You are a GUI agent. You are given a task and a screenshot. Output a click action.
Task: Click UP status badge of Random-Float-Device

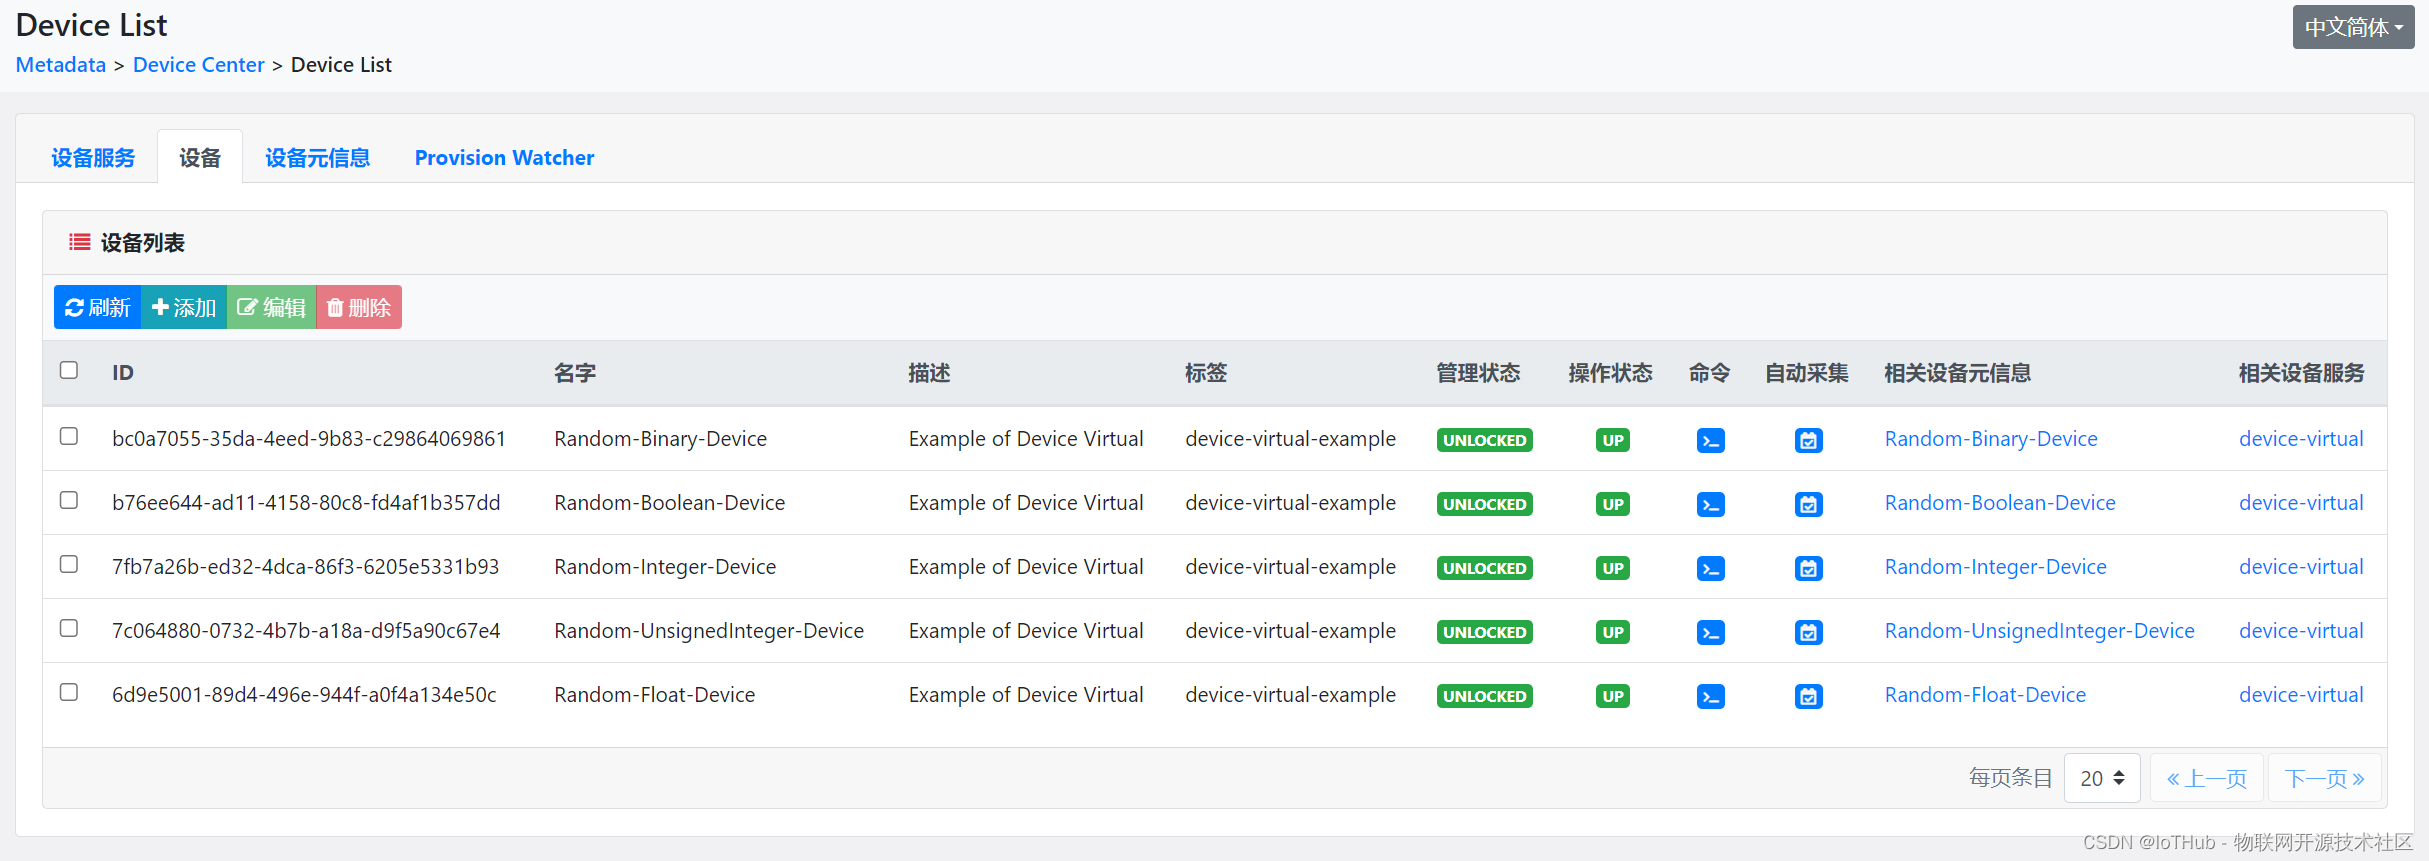point(1612,696)
